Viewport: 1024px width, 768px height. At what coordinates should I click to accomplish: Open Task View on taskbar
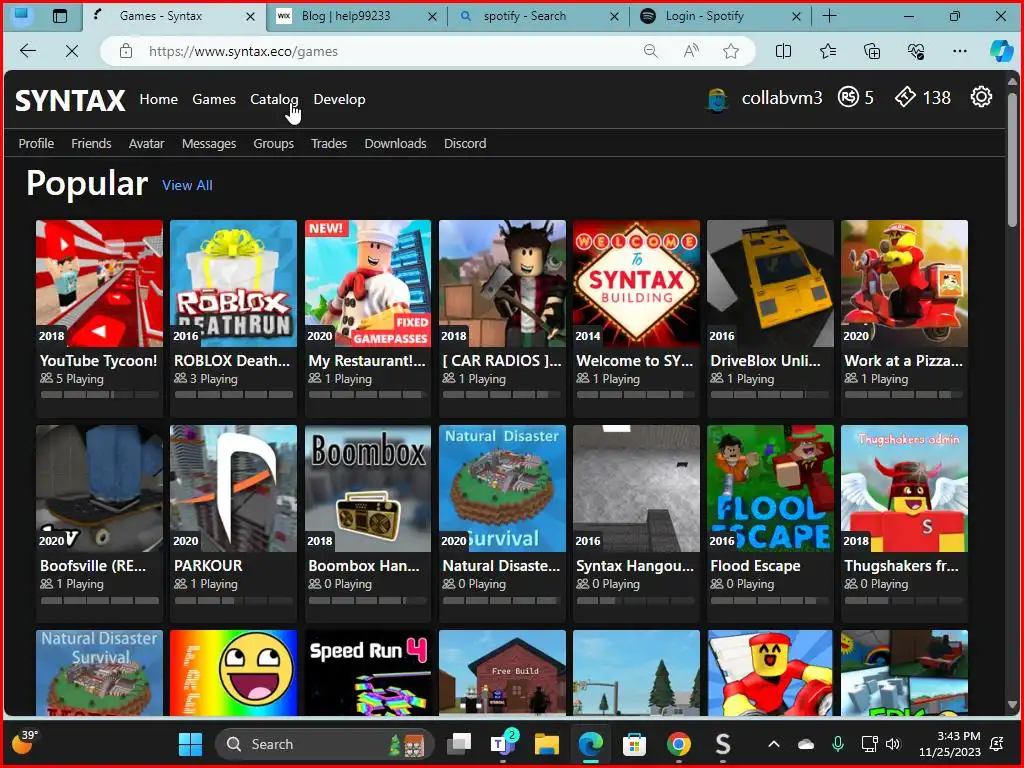tap(459, 744)
